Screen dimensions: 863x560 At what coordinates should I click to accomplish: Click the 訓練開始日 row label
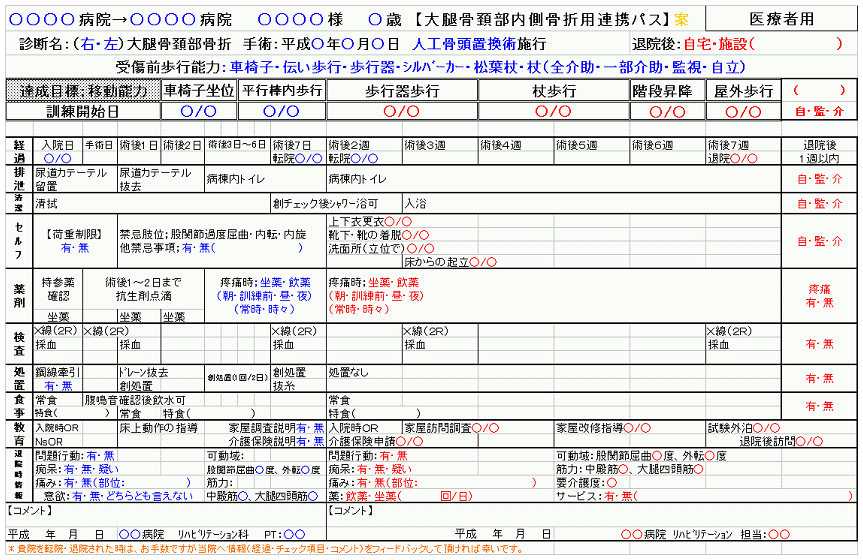[83, 111]
